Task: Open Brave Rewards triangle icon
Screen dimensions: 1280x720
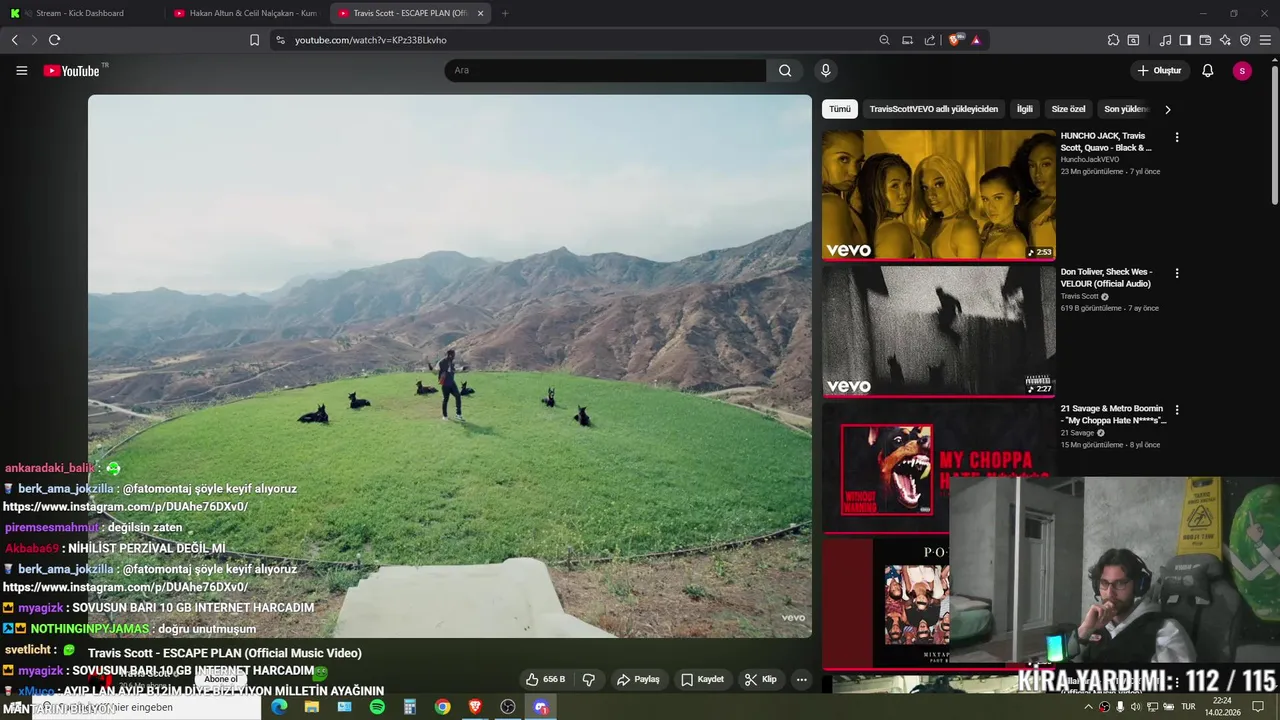Action: pyautogui.click(x=976, y=40)
